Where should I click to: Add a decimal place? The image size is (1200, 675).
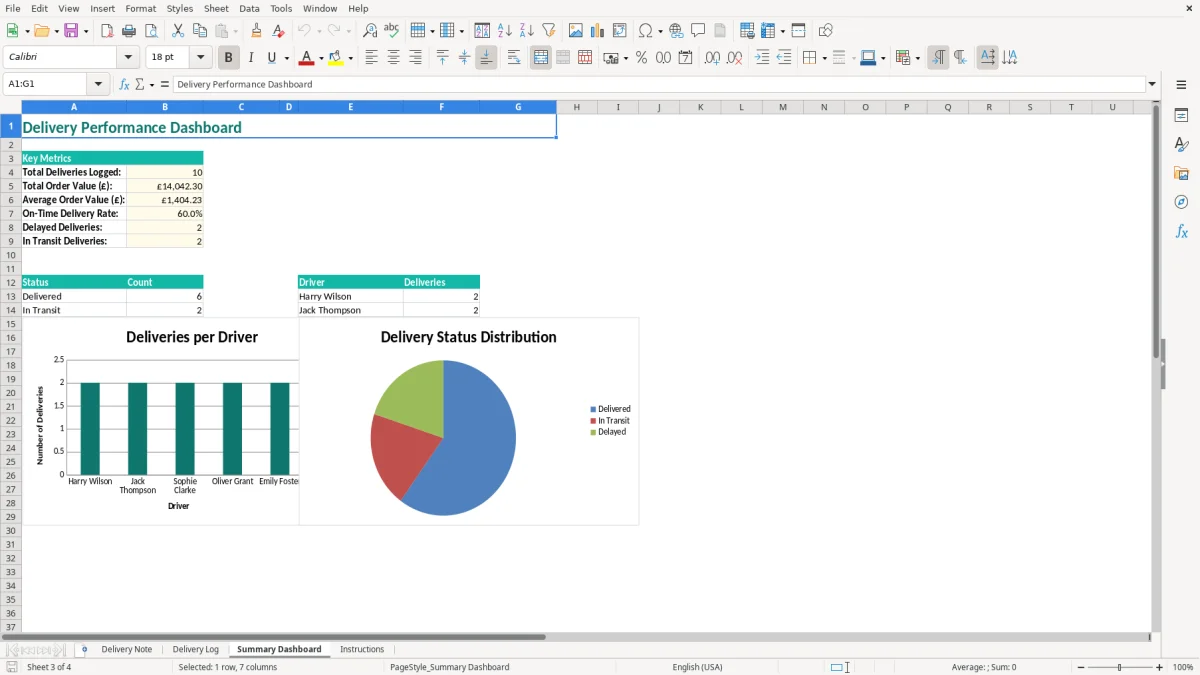(x=712, y=58)
